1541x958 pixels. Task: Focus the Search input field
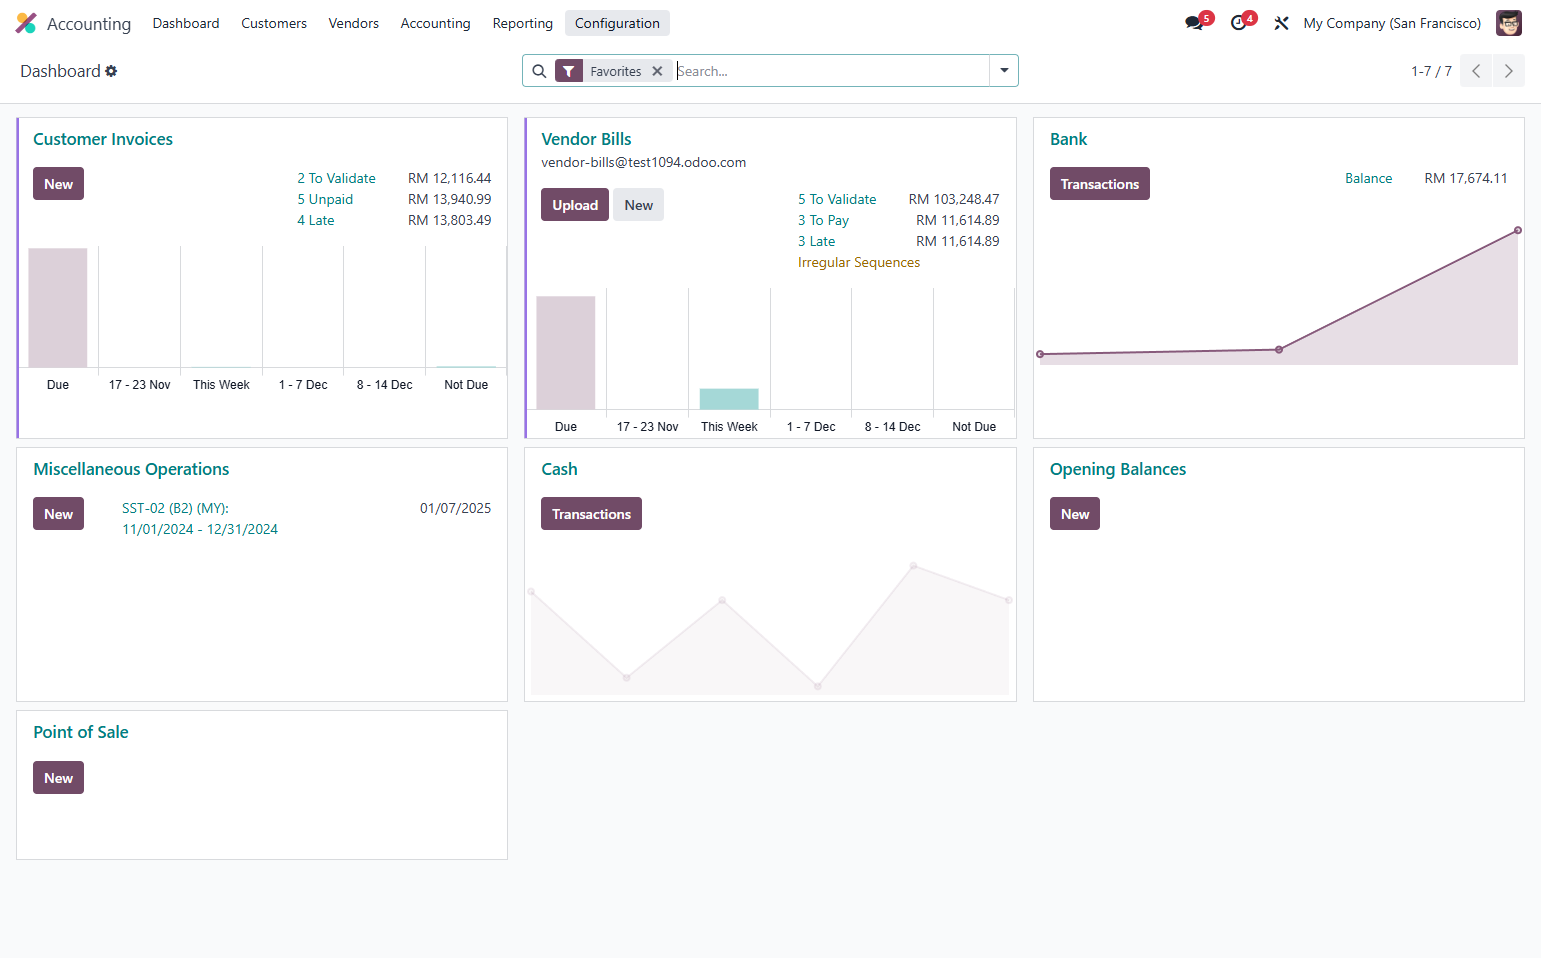pyautogui.click(x=832, y=71)
